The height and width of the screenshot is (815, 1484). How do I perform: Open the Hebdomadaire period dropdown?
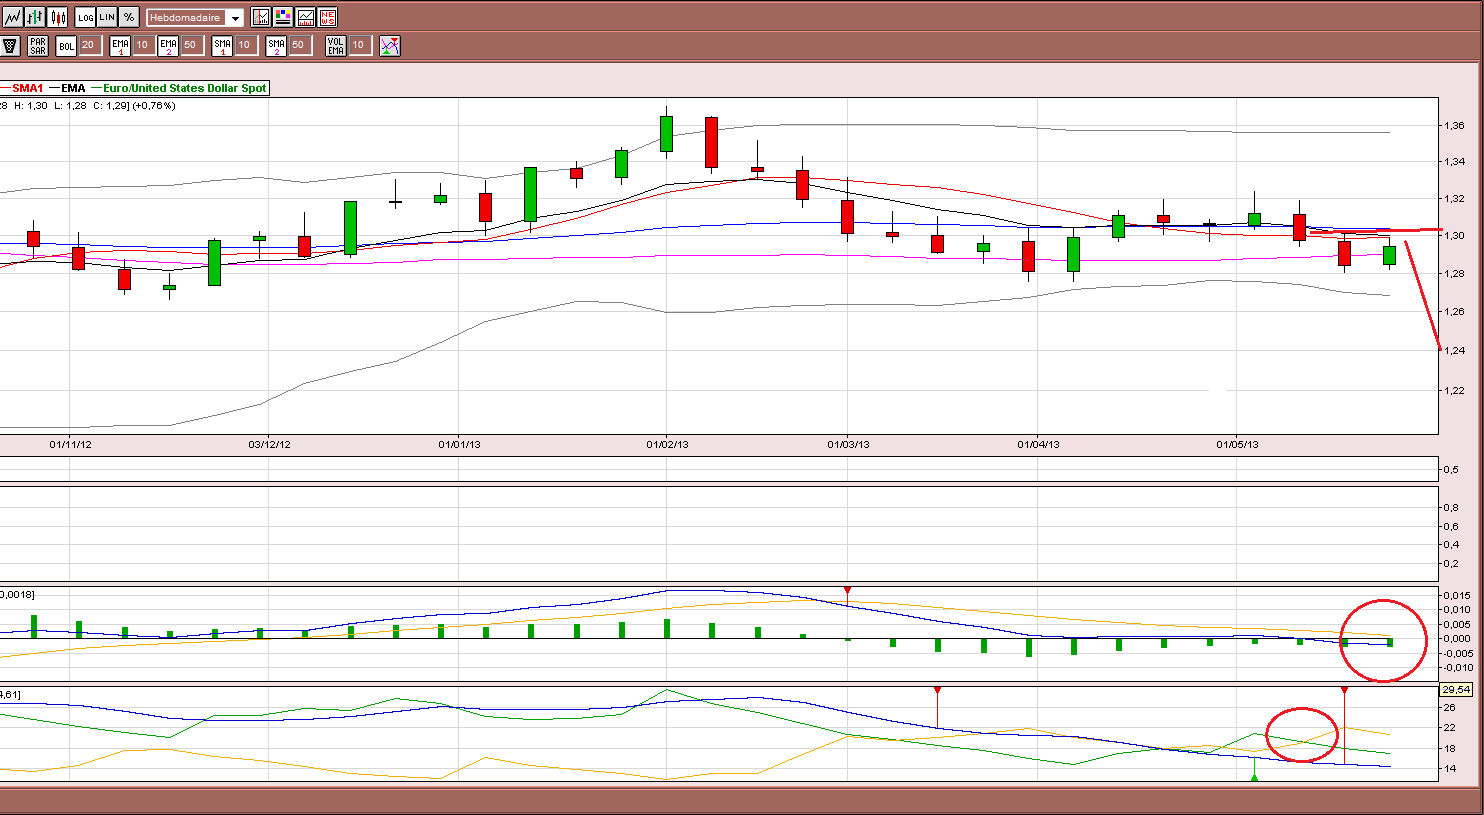(195, 18)
